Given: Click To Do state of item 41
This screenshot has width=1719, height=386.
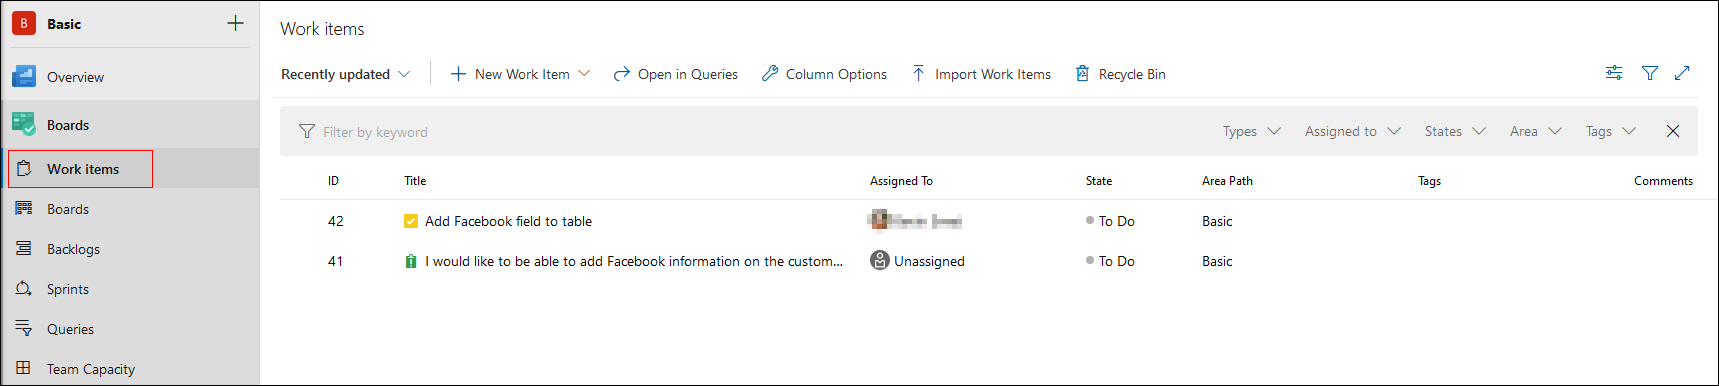Looking at the screenshot, I should pyautogui.click(x=1110, y=261).
